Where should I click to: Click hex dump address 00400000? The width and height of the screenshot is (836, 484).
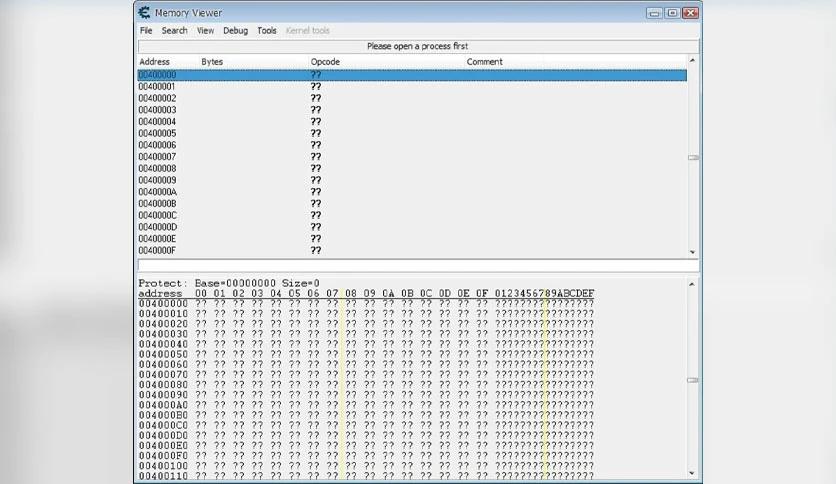coord(163,304)
